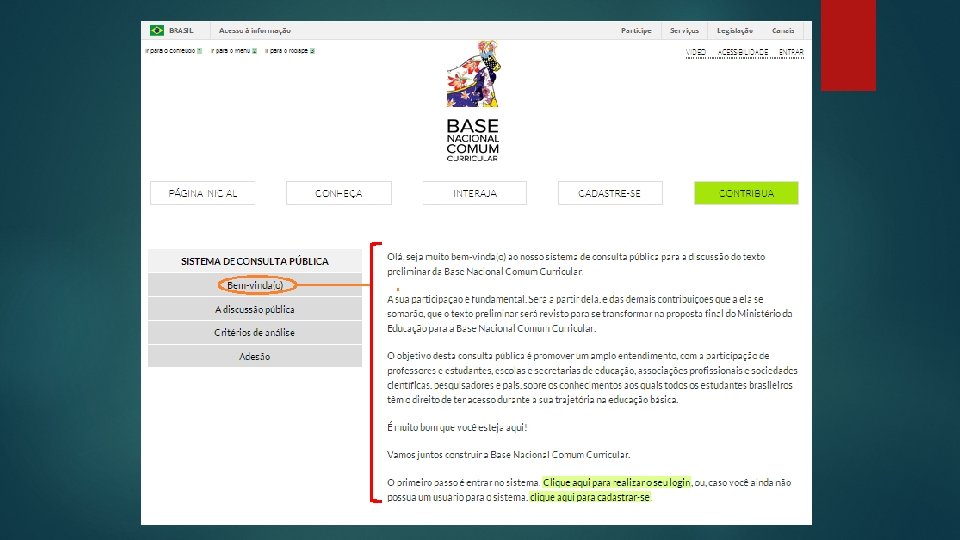Click the Brazil flag icon
The width and height of the screenshot is (960, 540).
pos(157,30)
